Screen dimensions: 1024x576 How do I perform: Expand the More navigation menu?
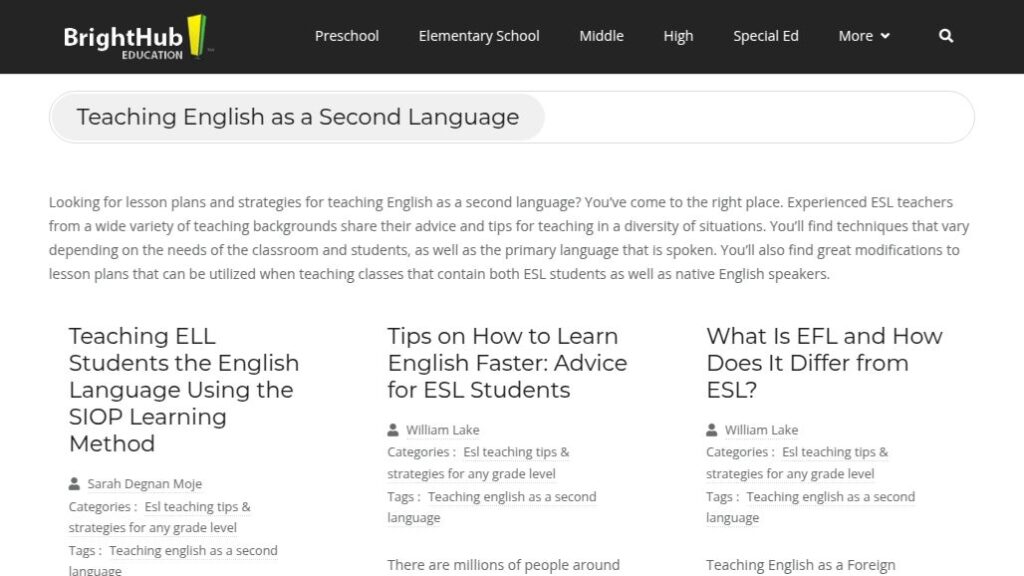[x=856, y=36]
